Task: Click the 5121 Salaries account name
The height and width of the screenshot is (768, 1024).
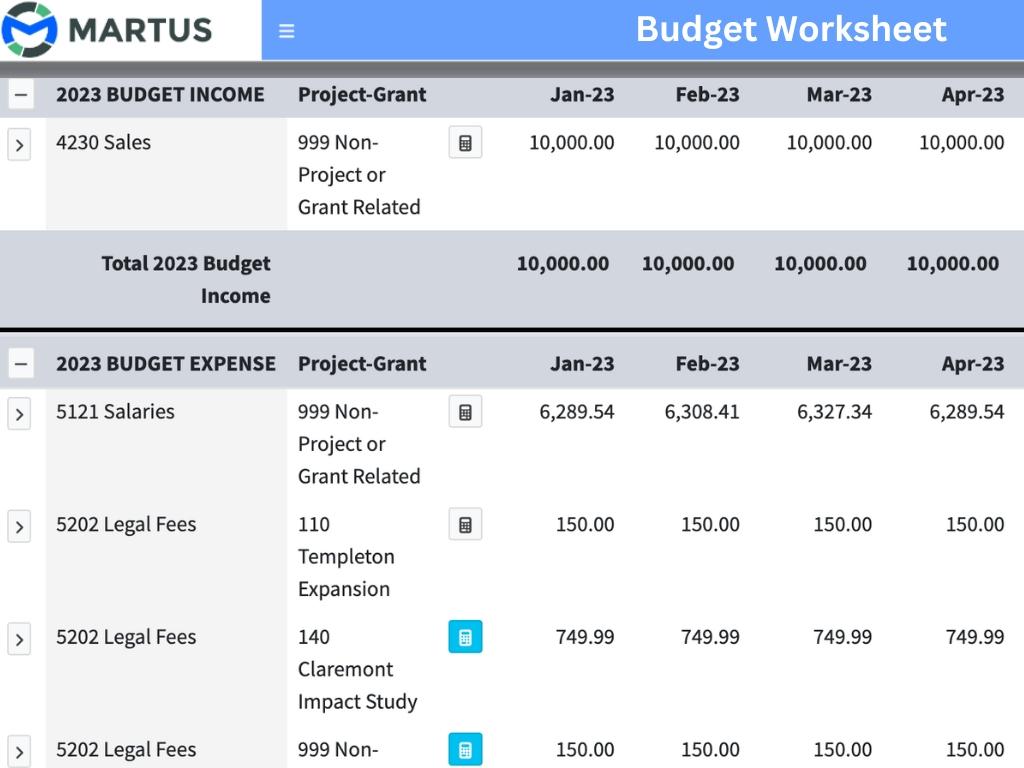Action: (115, 412)
